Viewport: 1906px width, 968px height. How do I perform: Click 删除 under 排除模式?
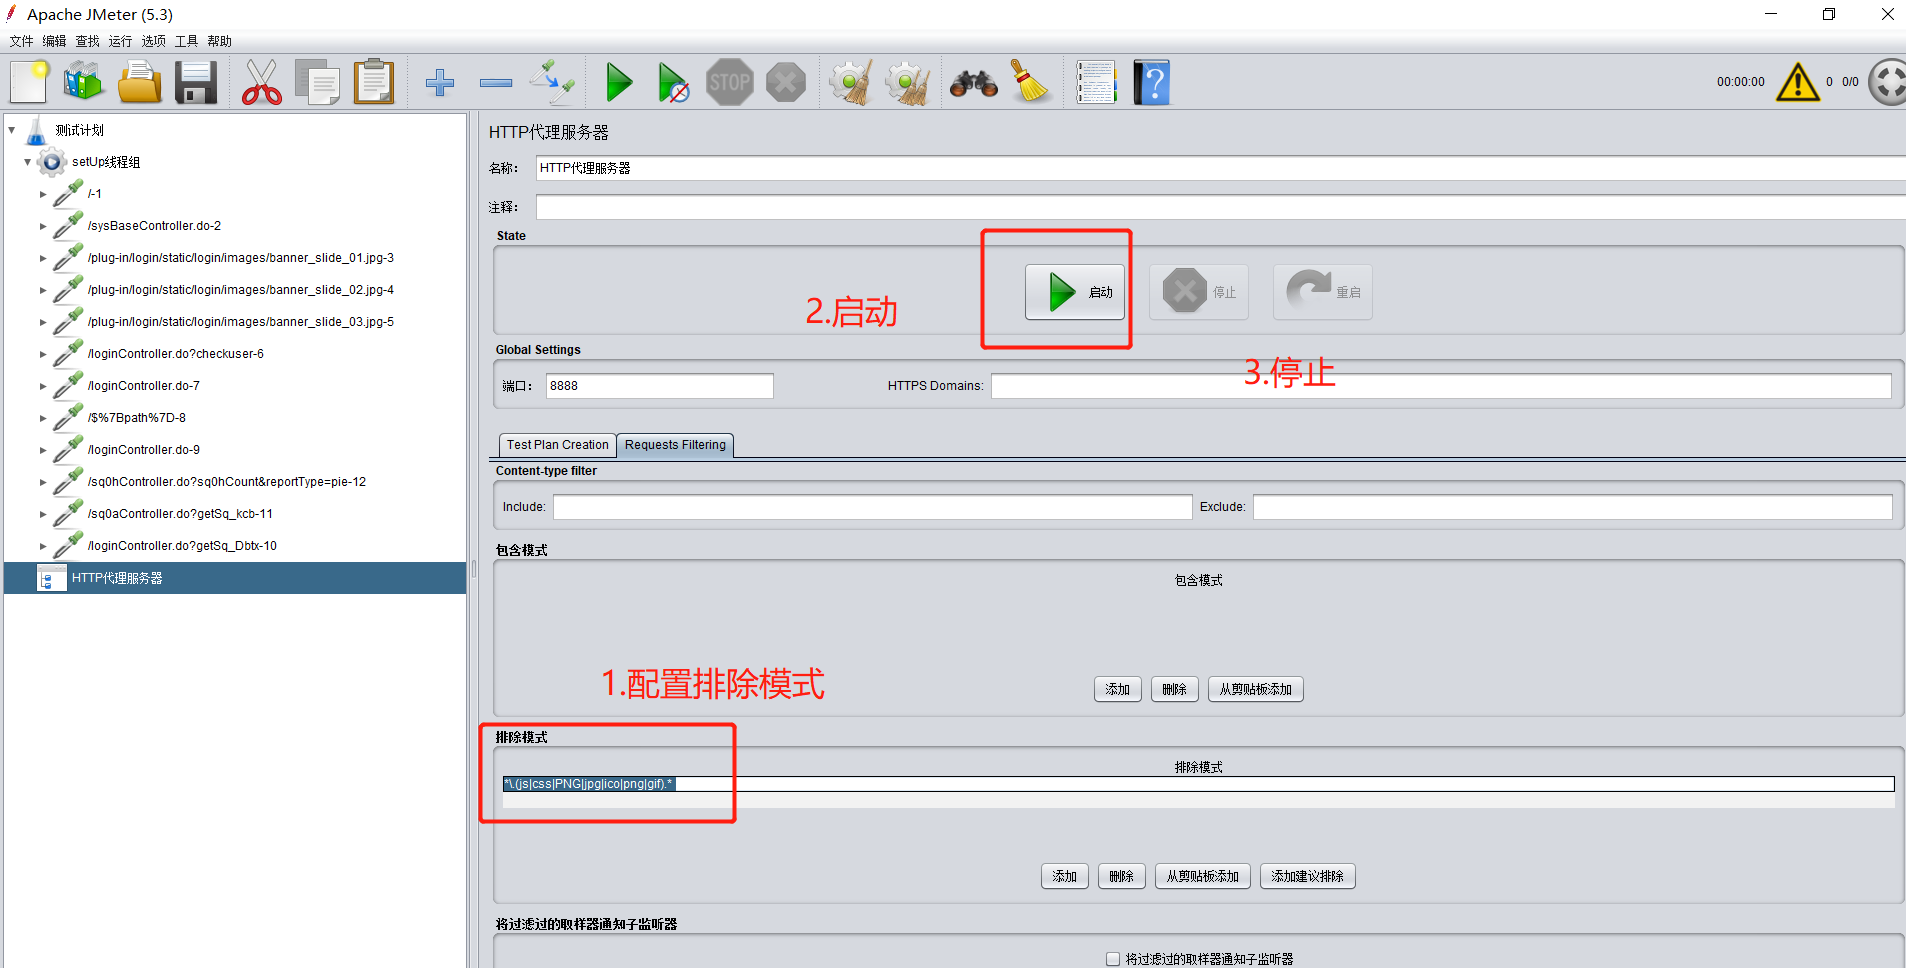click(x=1122, y=876)
